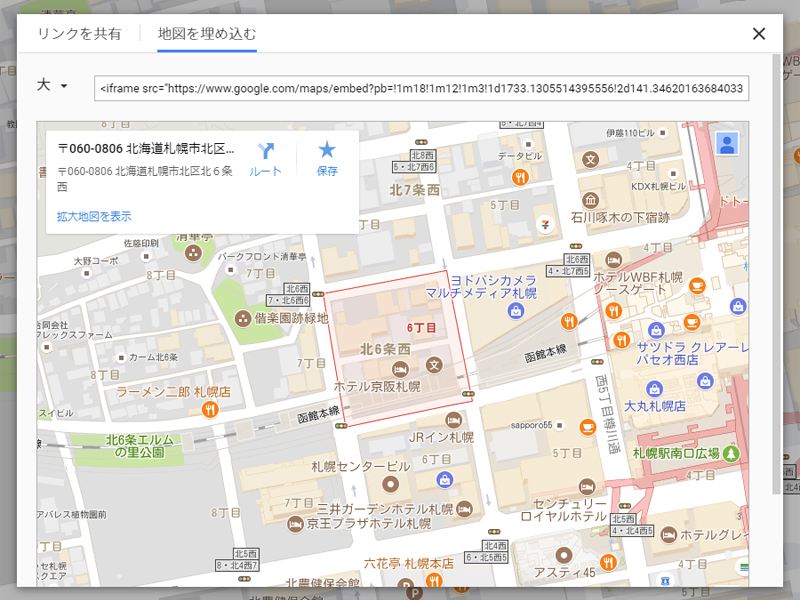Click ラーメン二郎 札幌店 restaurant marker
The width and height of the screenshot is (800, 600).
click(x=210, y=409)
